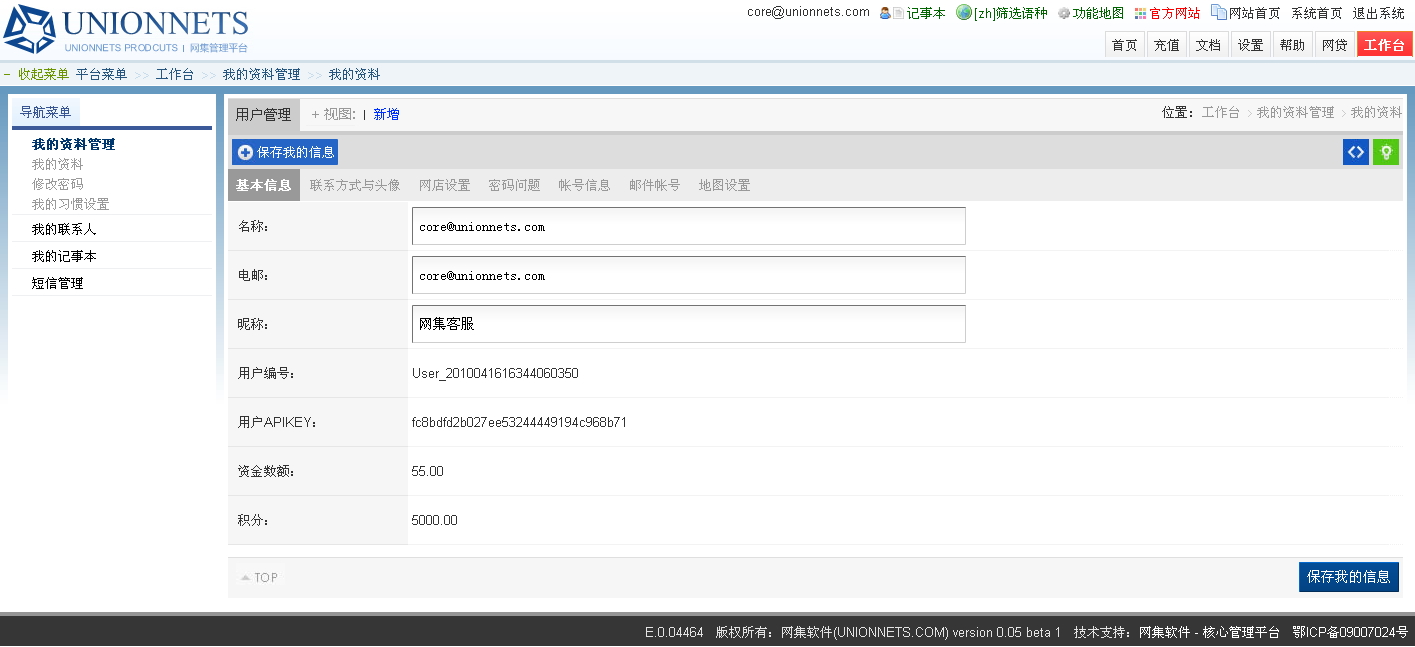1415x647 pixels.
Task: Click the colorful grid icon beside 官方网站
Action: 1140,14
